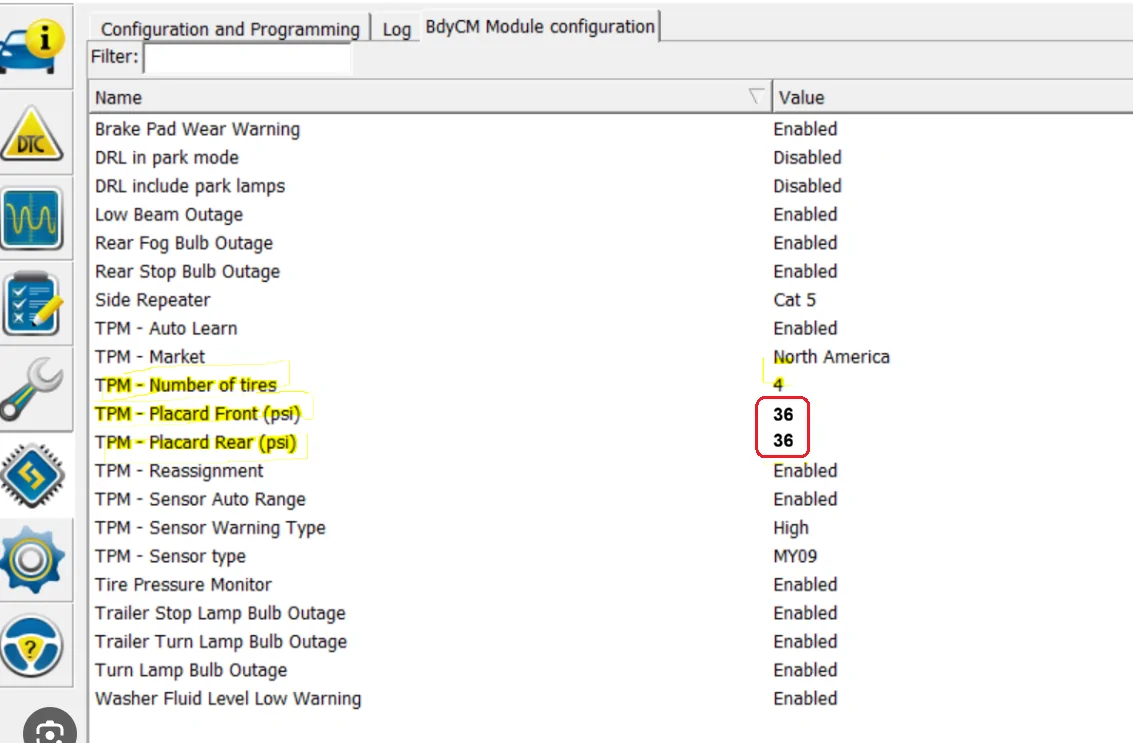
Task: Open the module programming chip icon
Action: pos(33,475)
